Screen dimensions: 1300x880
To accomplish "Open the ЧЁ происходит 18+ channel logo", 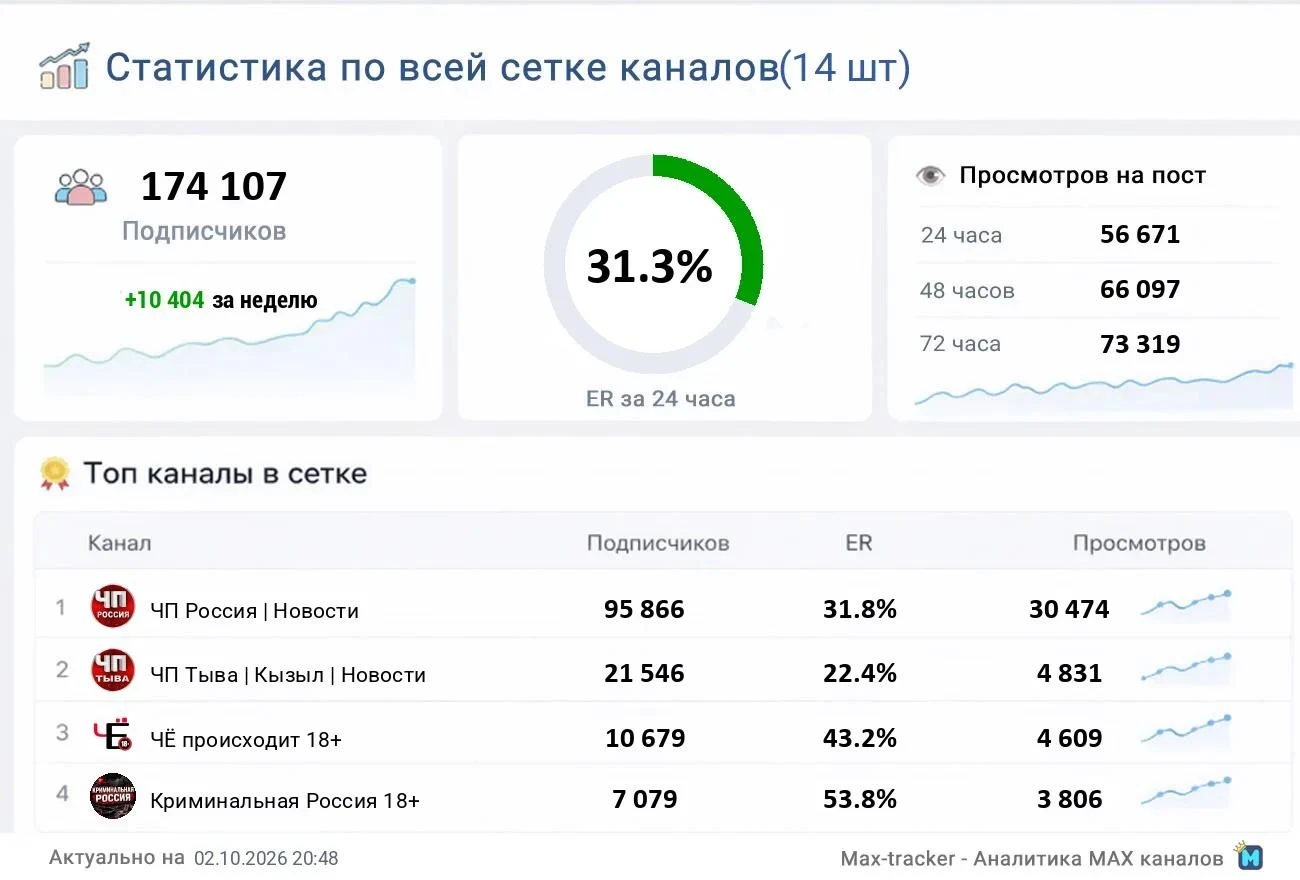I will click(x=112, y=734).
